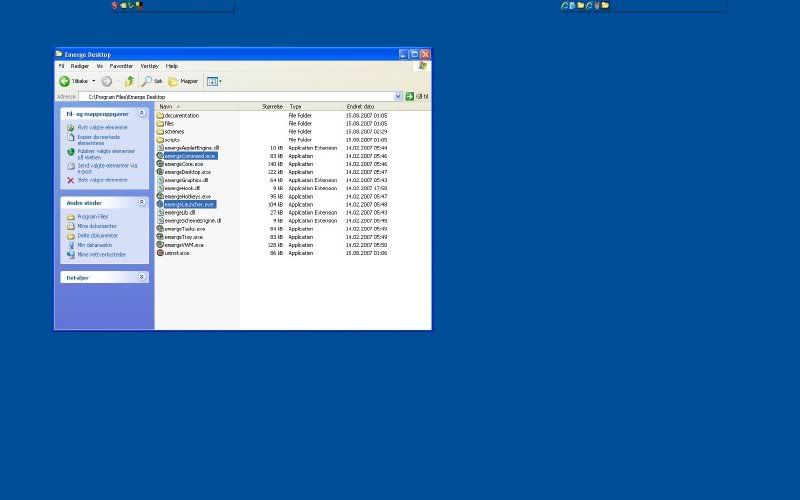Viewport: 800px width, 500px height.
Task: Expand the Detaljer panel
Action: pos(142,277)
